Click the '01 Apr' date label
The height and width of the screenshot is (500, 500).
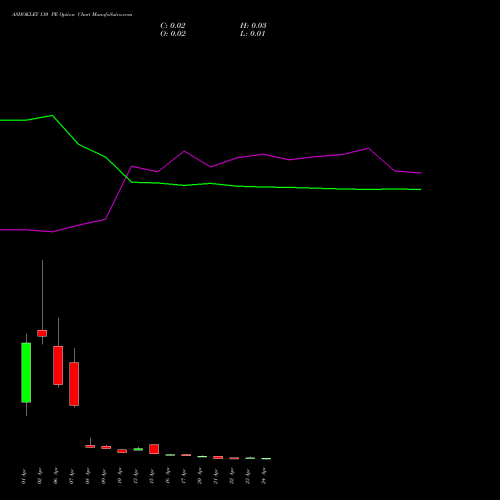coord(24,476)
